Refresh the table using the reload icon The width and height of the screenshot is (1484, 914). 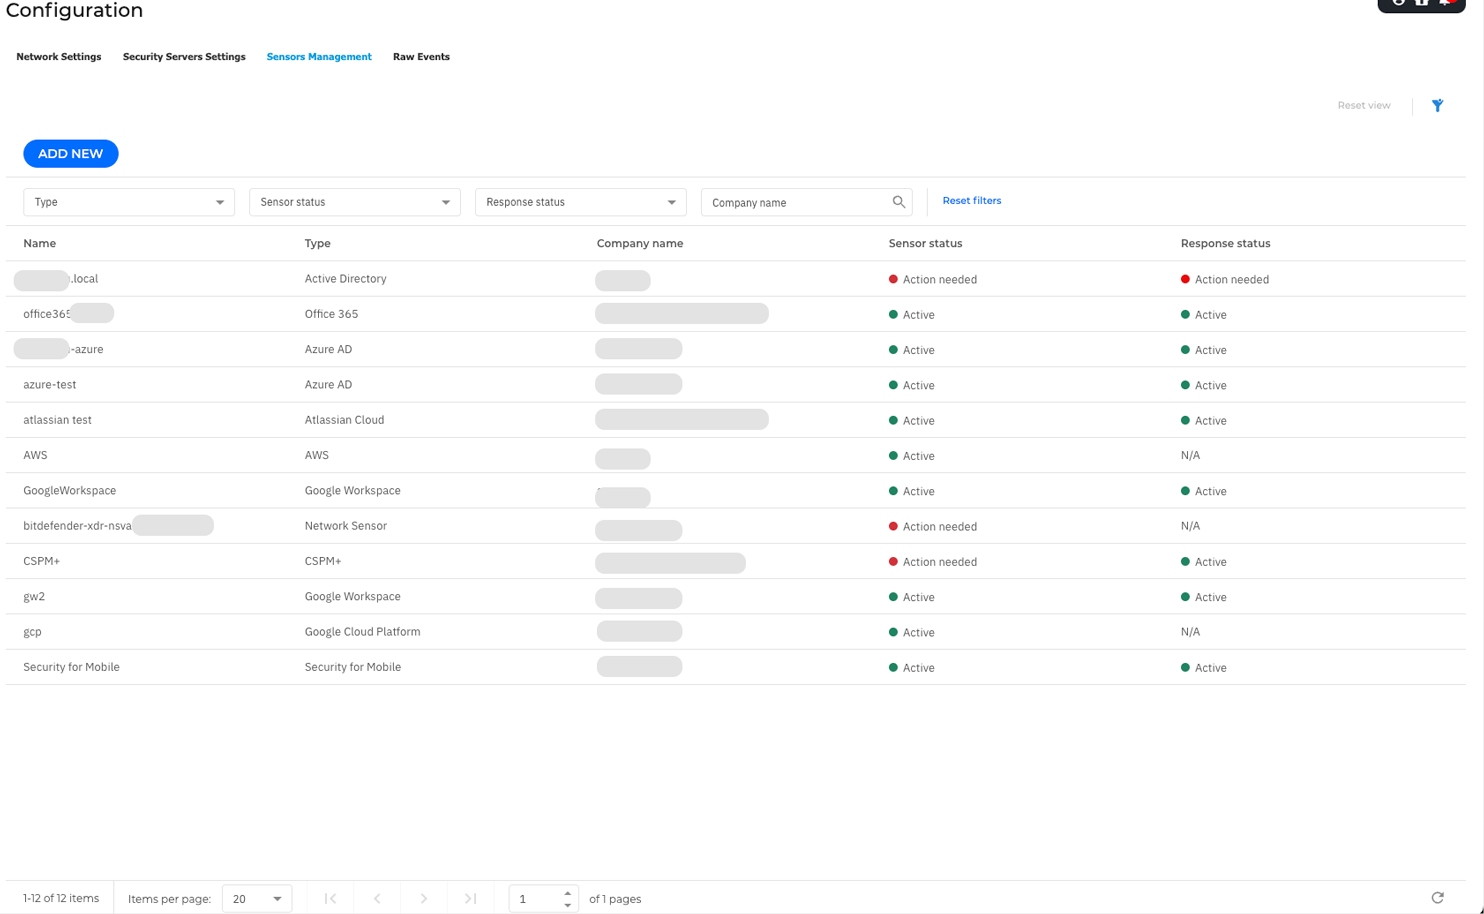coord(1437,898)
